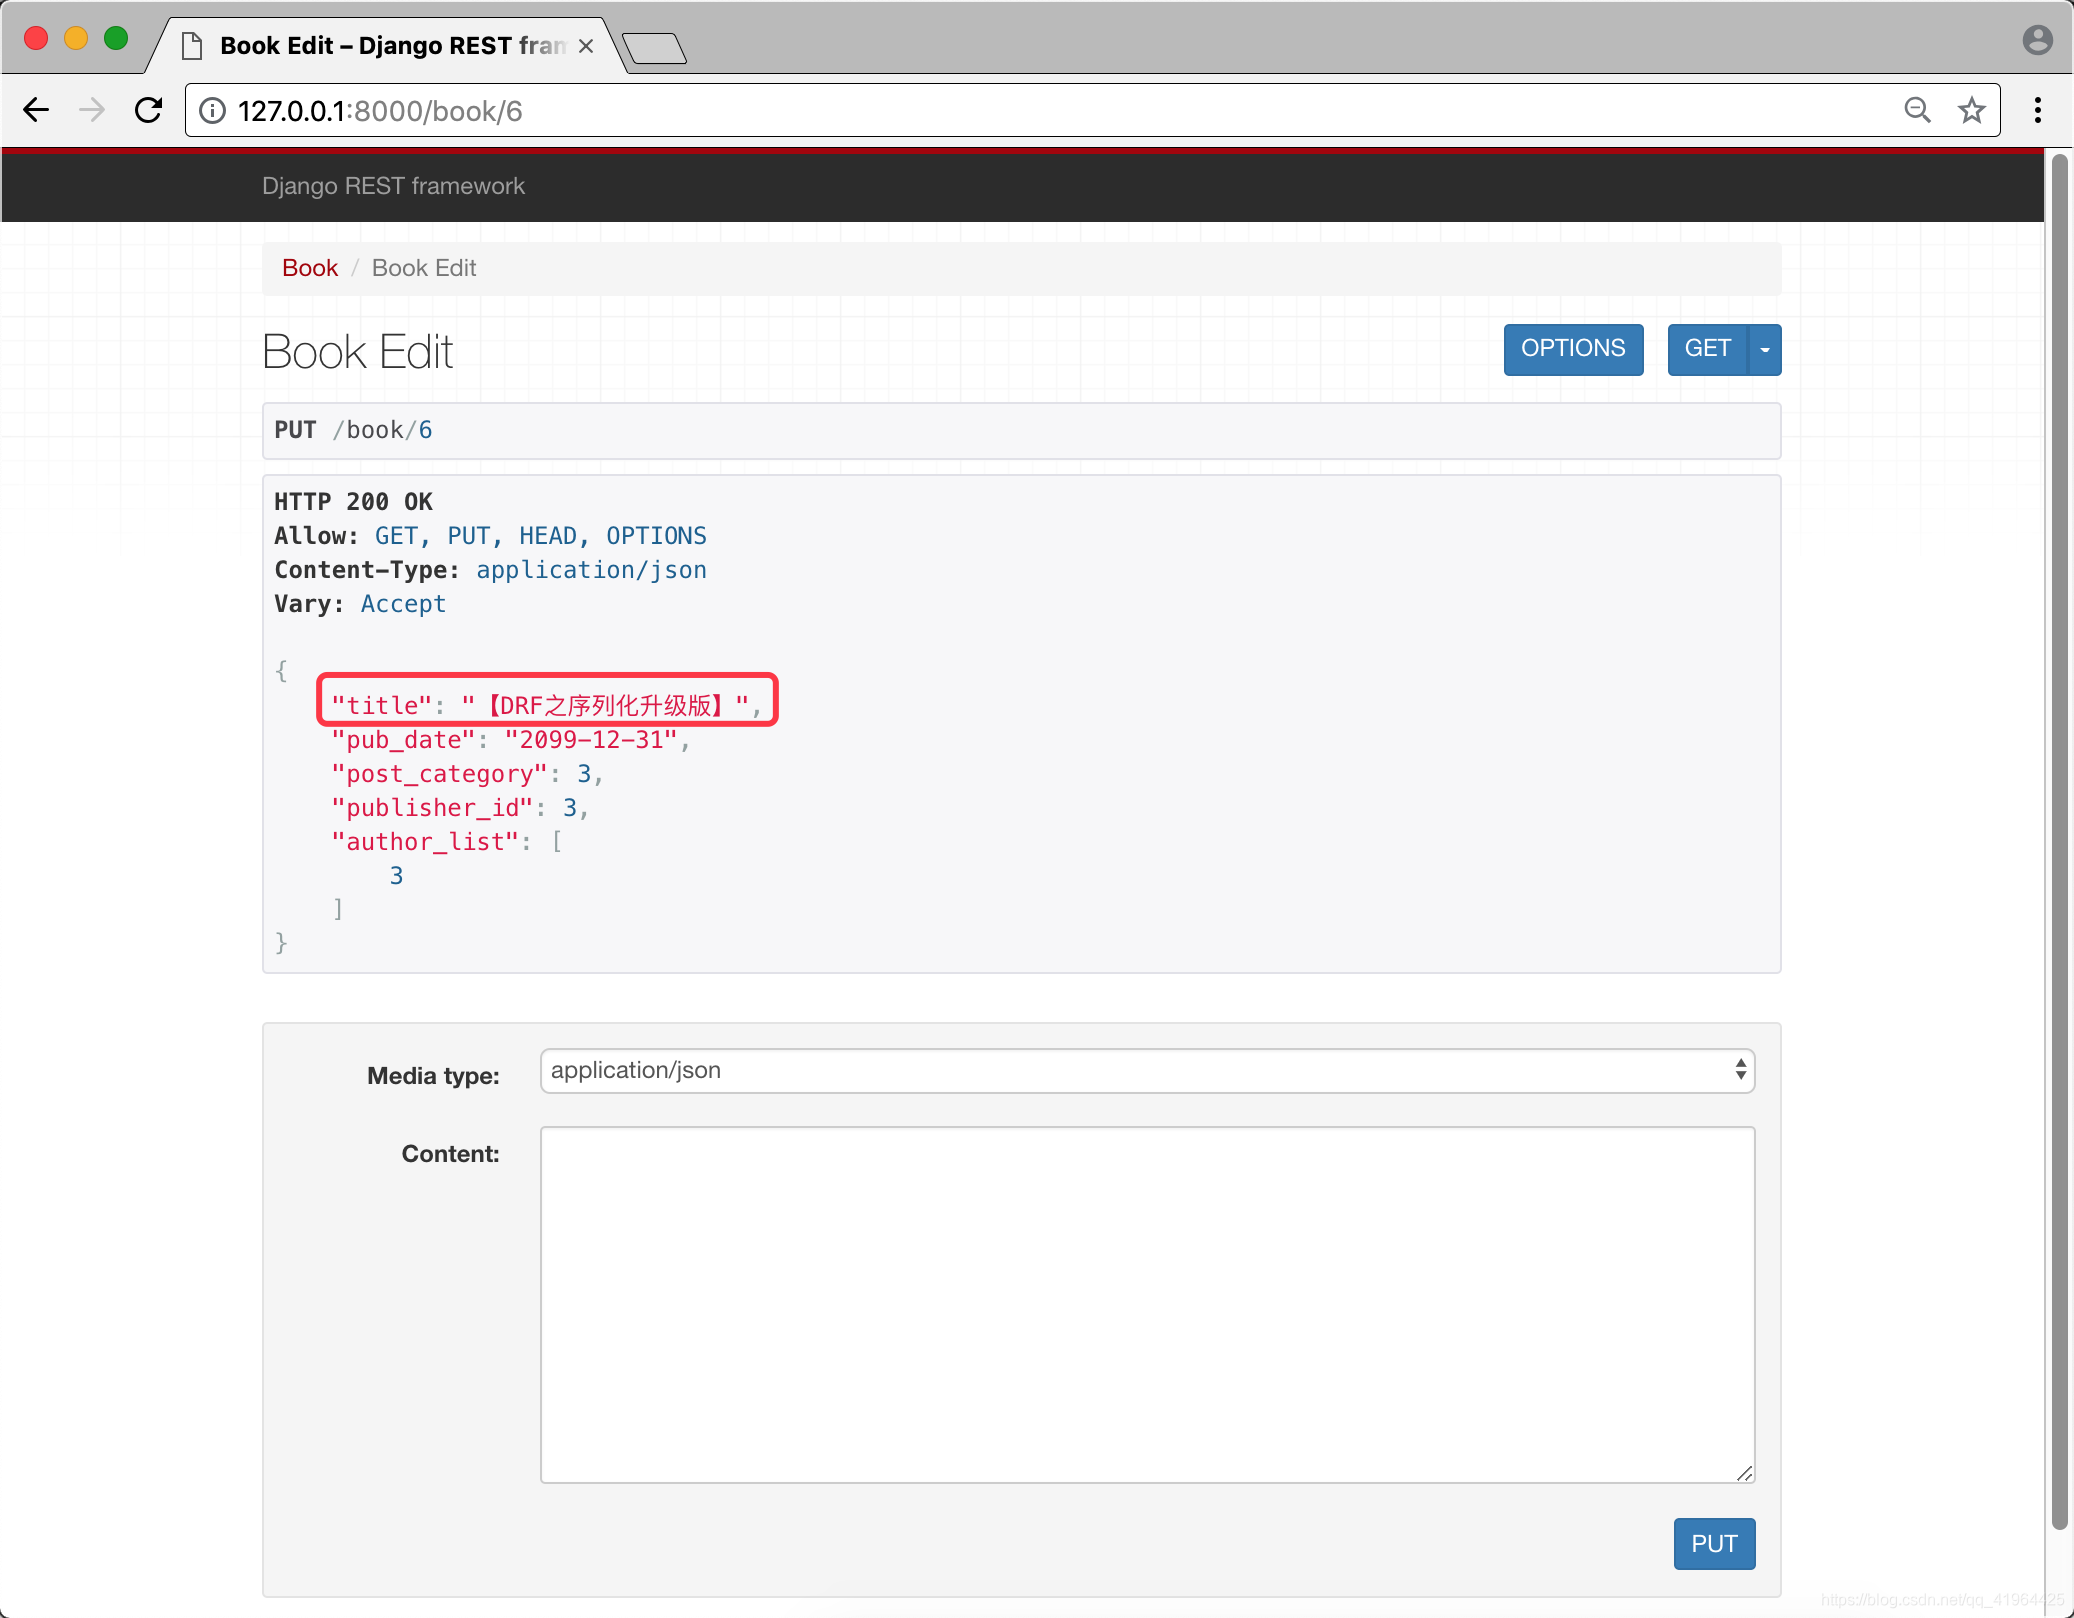2074x1618 pixels.
Task: Send an OPTIONS request
Action: (1573, 349)
